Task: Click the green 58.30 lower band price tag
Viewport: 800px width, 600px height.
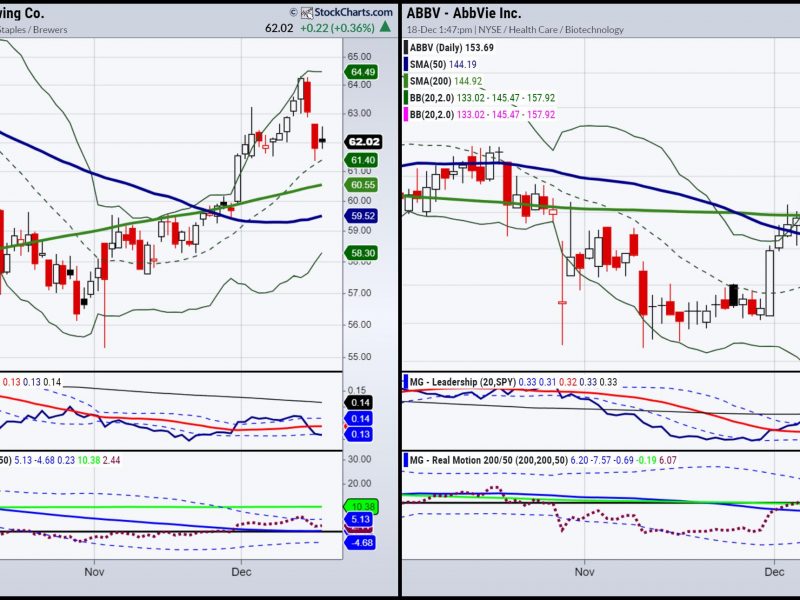Action: point(362,253)
